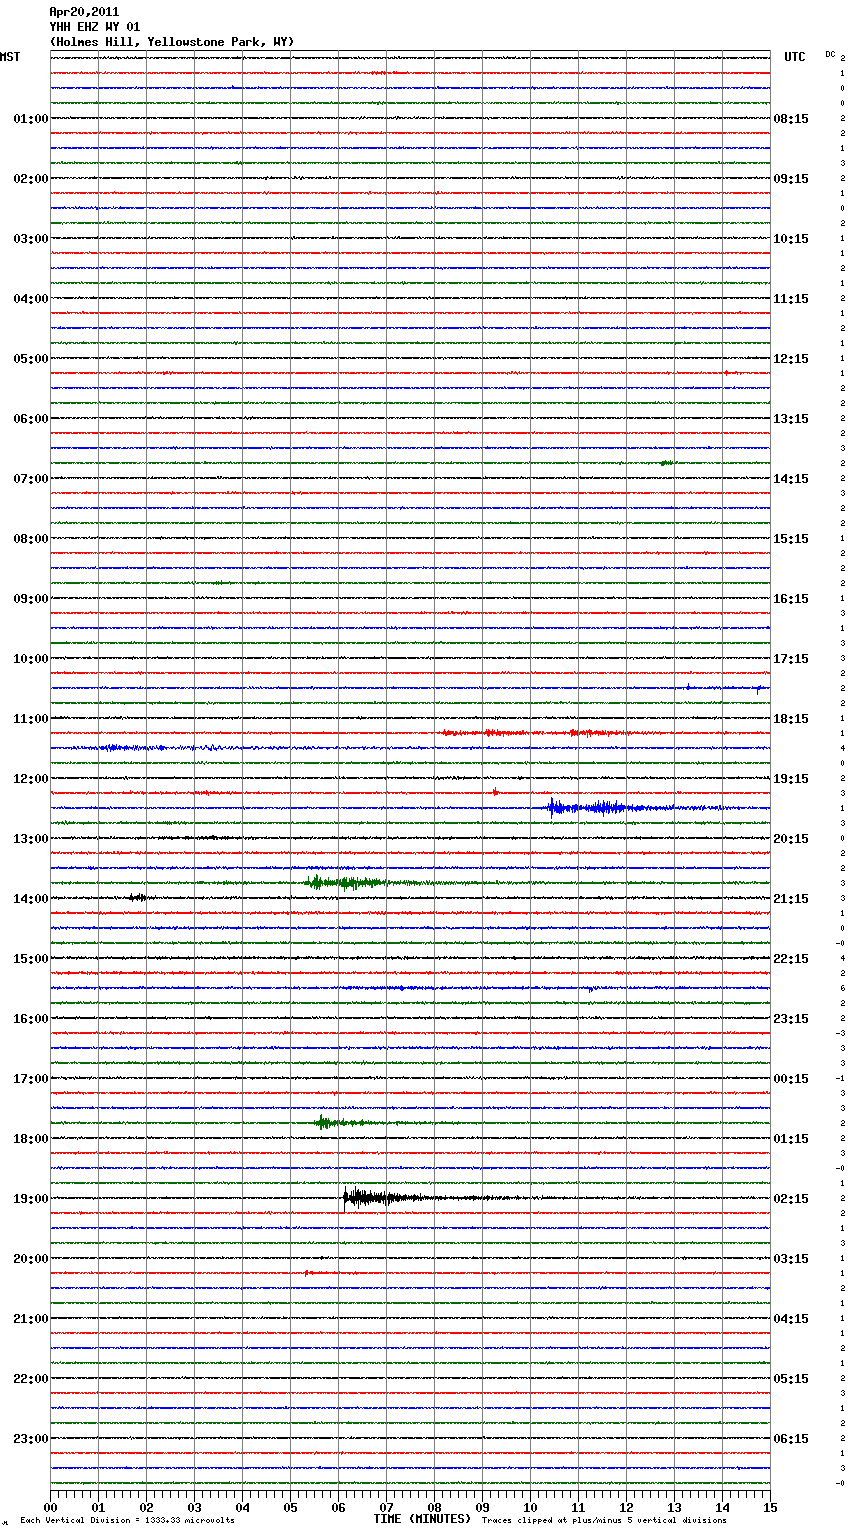Click the Holmes Hill, Yellowstone Park location text
The width and height of the screenshot is (850, 1534).
(171, 42)
